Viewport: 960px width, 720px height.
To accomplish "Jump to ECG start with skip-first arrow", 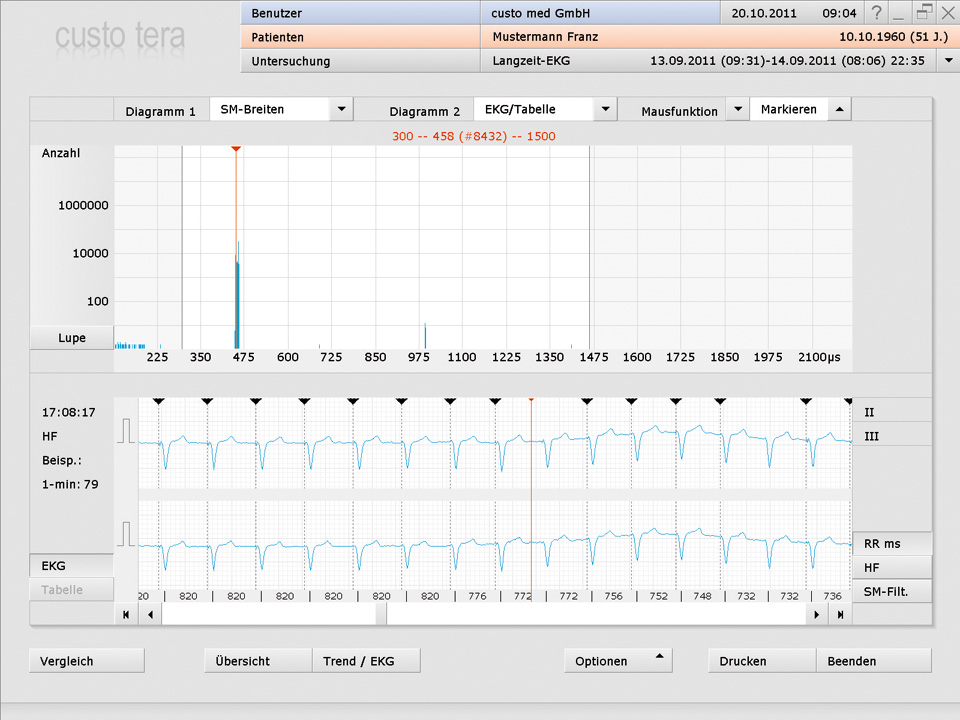I will coord(126,615).
